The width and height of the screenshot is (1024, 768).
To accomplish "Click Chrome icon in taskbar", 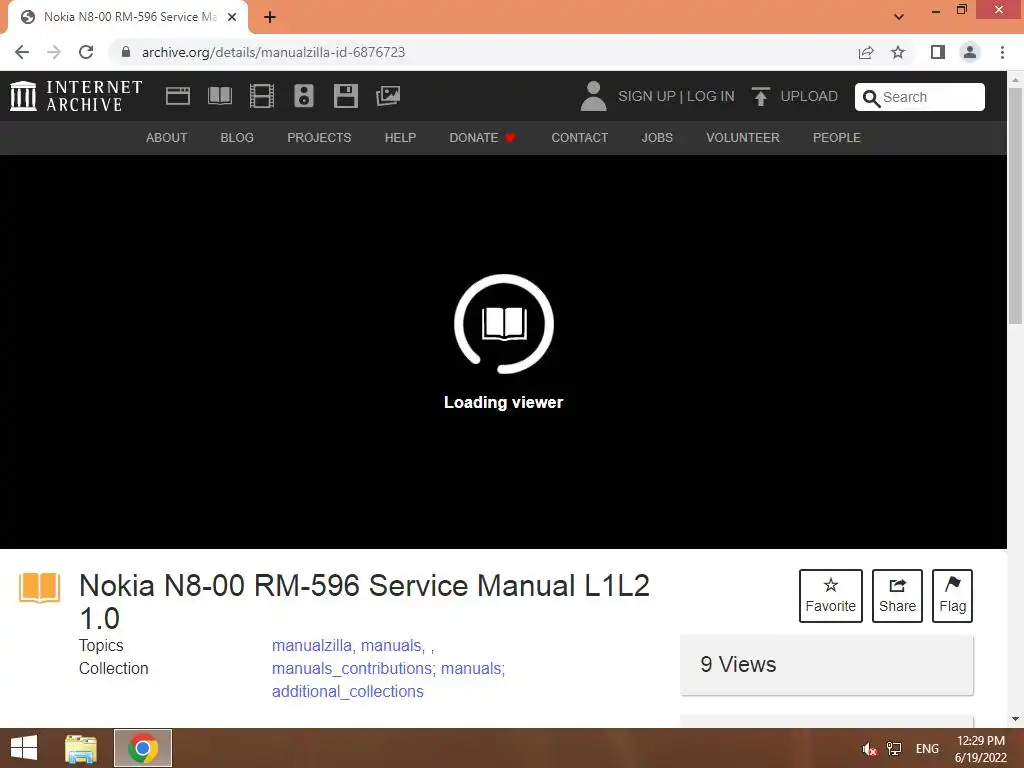I will [143, 748].
